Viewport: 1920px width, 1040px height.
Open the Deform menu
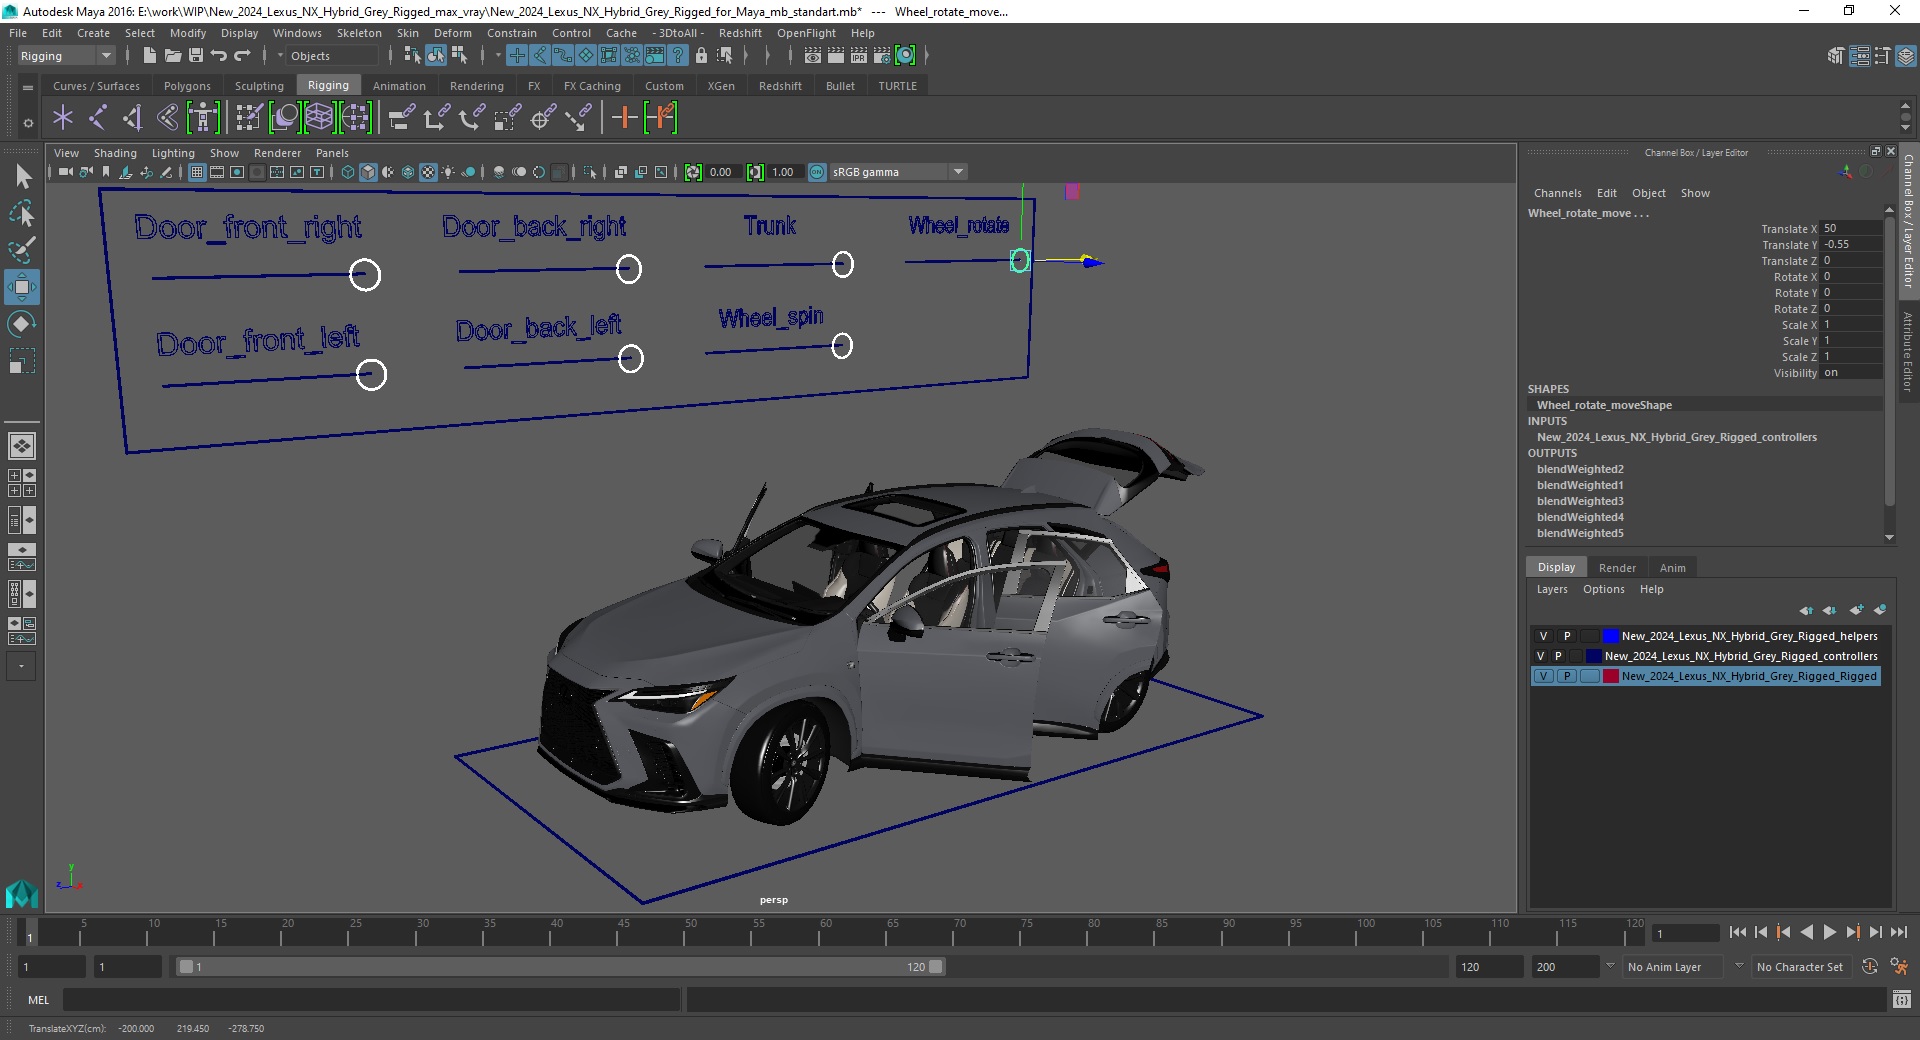click(x=452, y=33)
